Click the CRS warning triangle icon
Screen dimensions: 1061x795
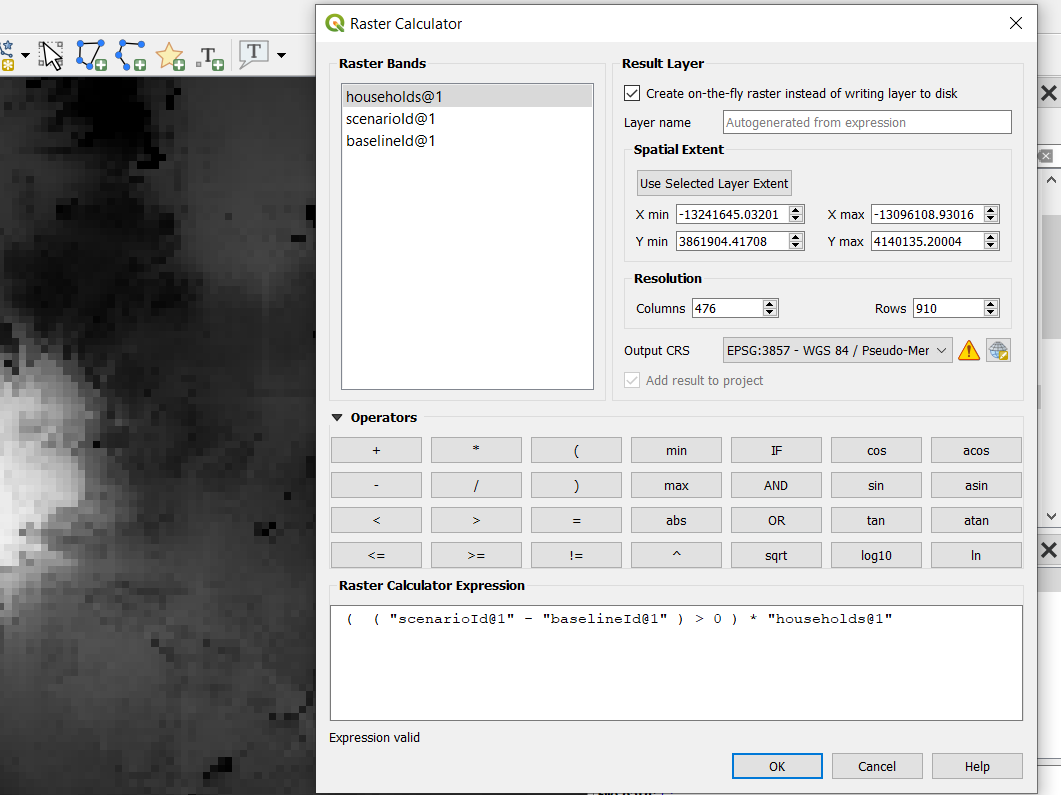click(968, 350)
